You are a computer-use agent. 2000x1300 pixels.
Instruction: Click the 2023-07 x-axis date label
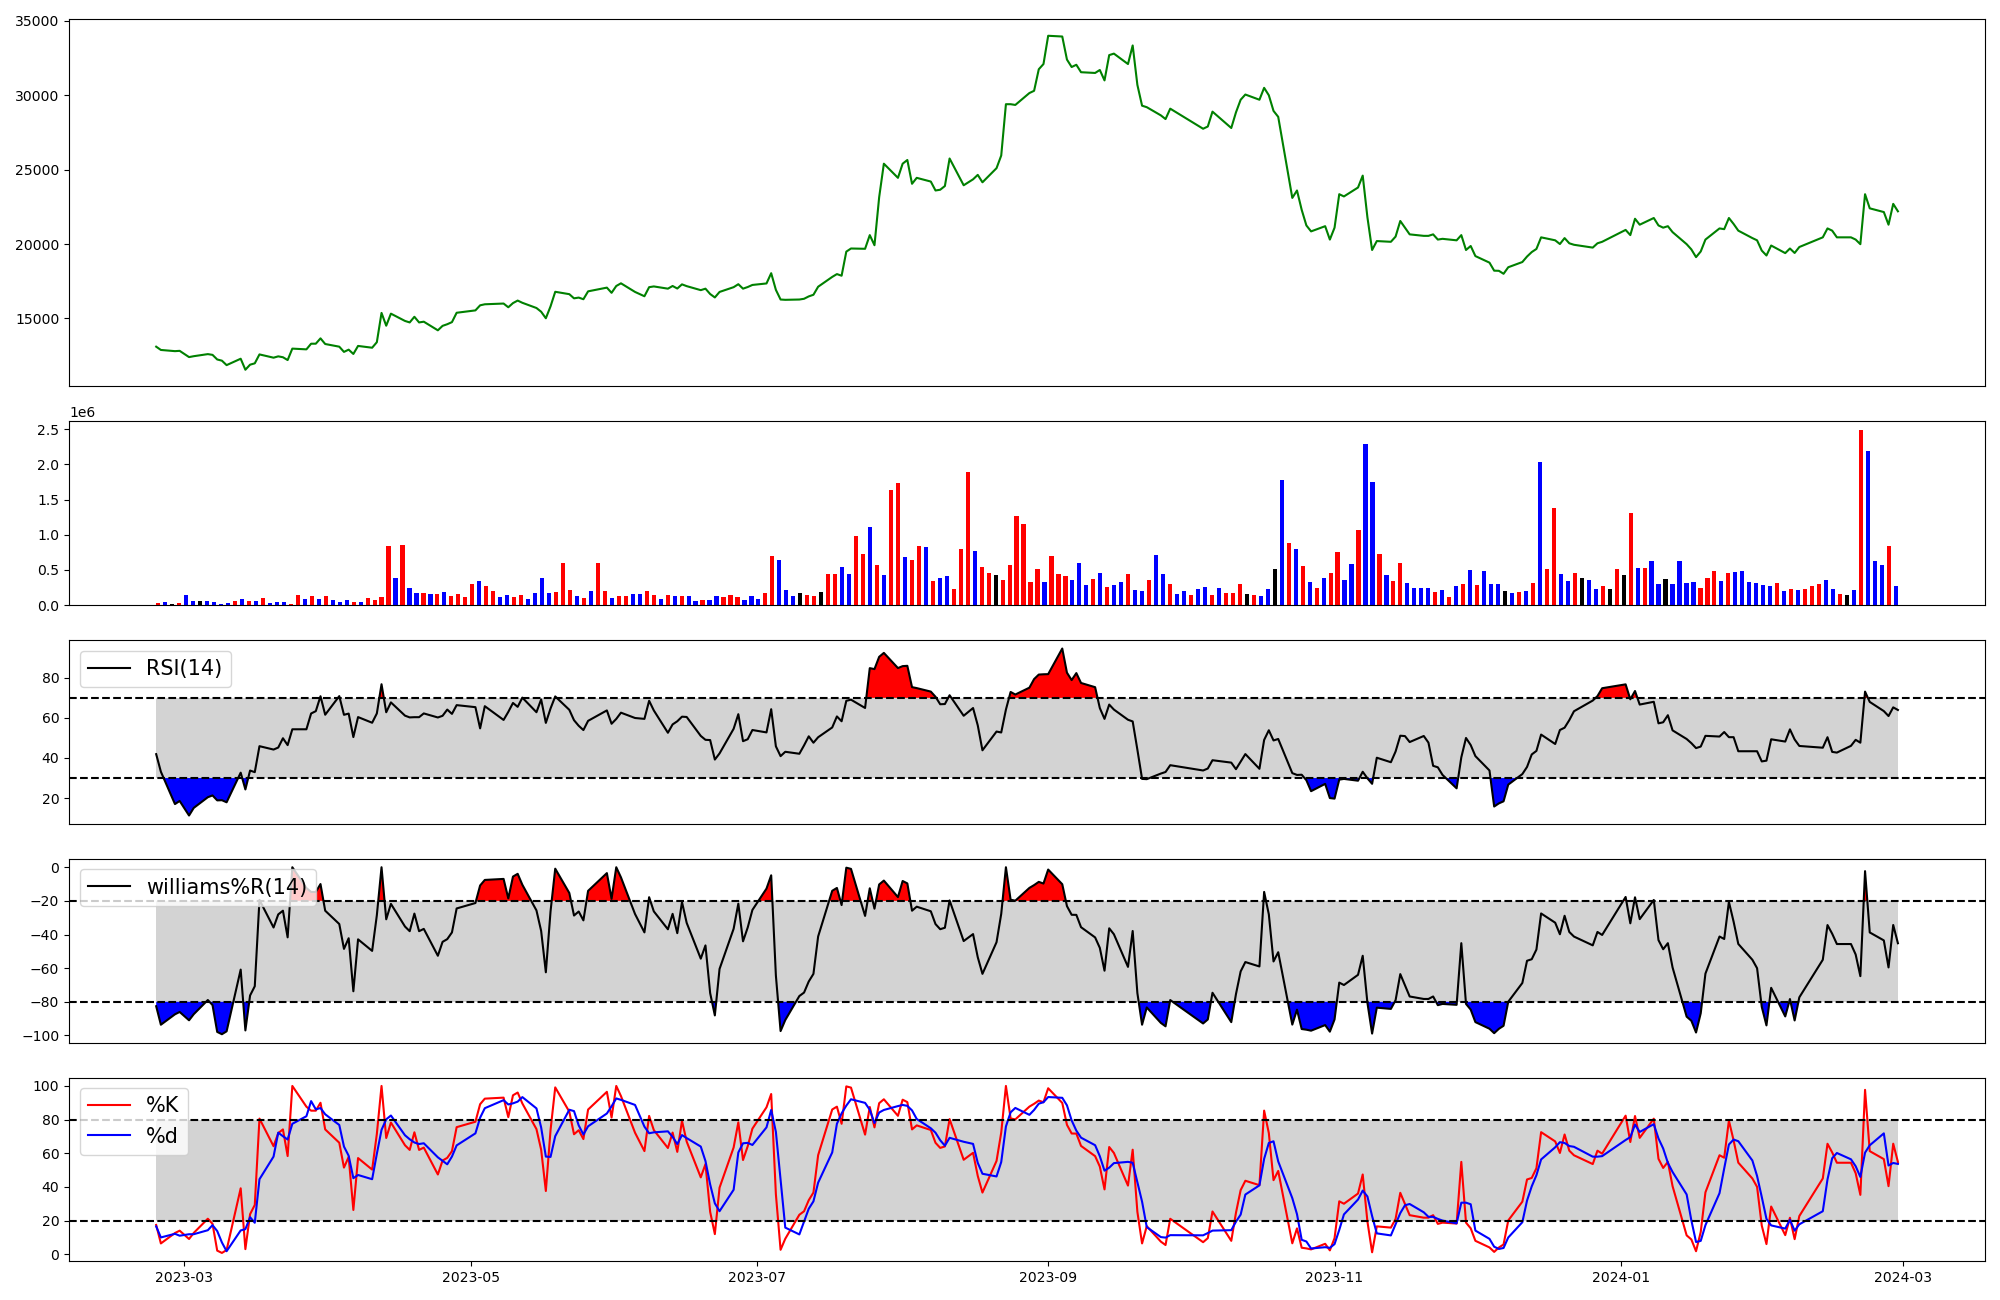click(757, 1277)
